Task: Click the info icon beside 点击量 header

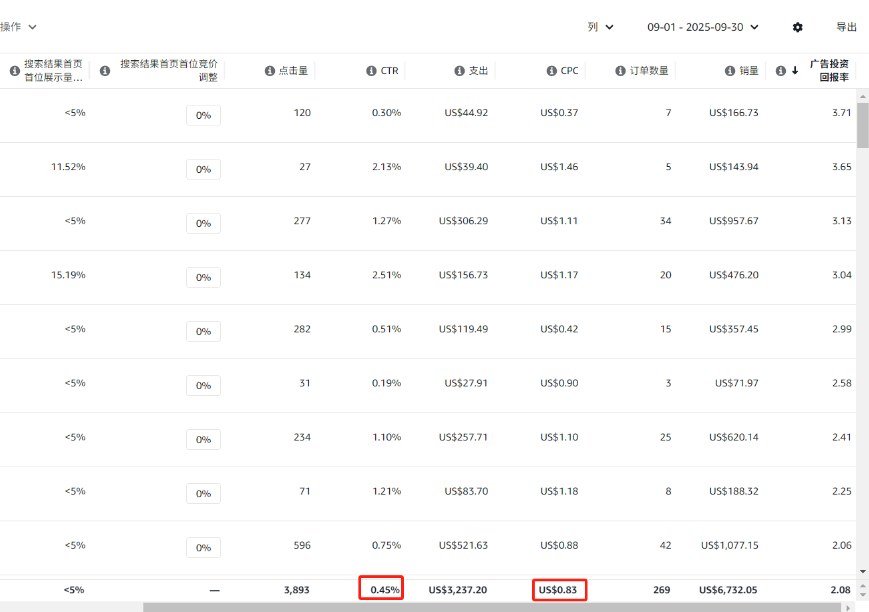Action: [270, 71]
